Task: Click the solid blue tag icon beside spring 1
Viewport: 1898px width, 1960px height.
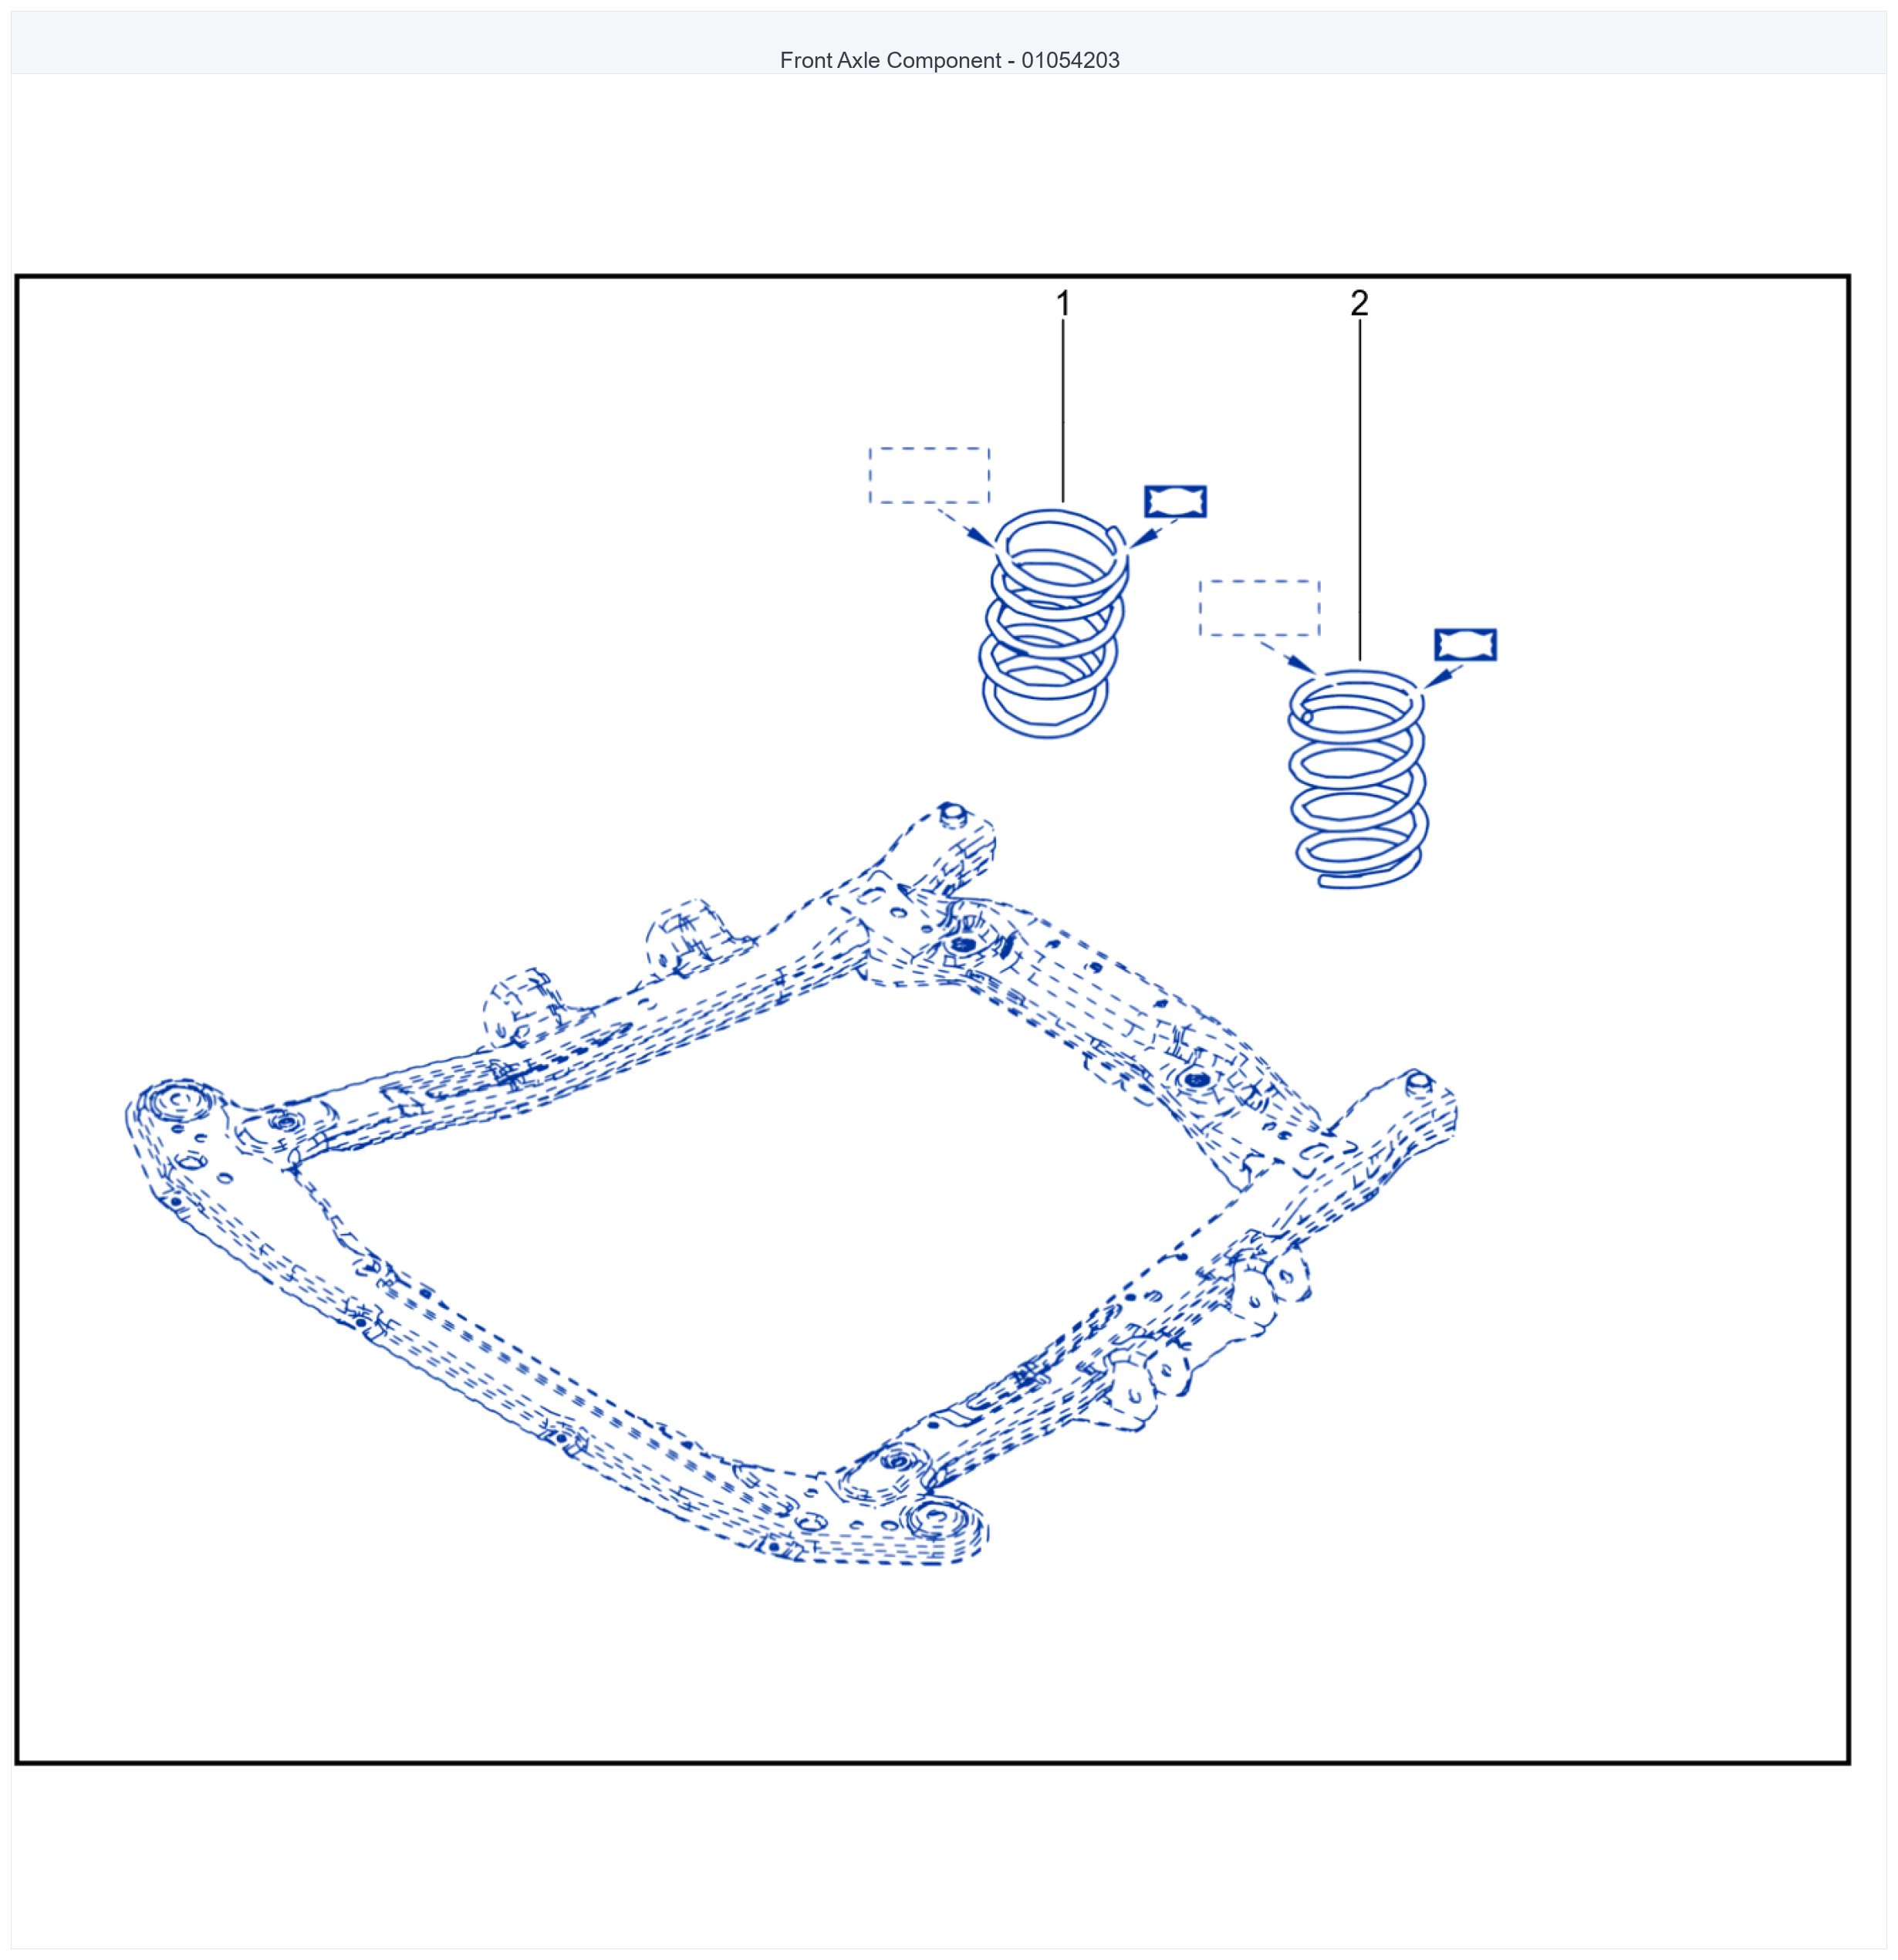Action: pyautogui.click(x=1175, y=501)
